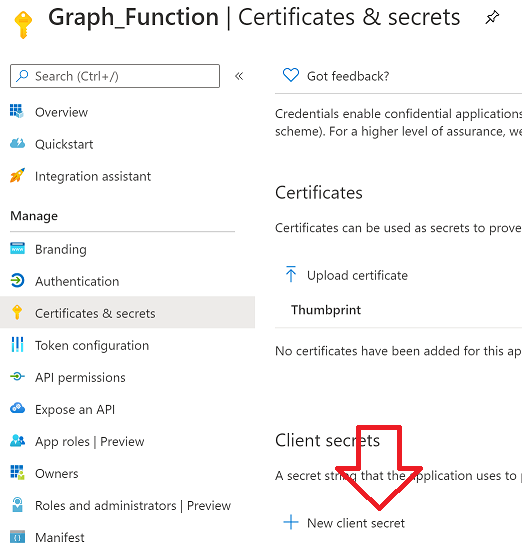Click the upload arrow icon
This screenshot has height=551, width=522.
(x=291, y=274)
